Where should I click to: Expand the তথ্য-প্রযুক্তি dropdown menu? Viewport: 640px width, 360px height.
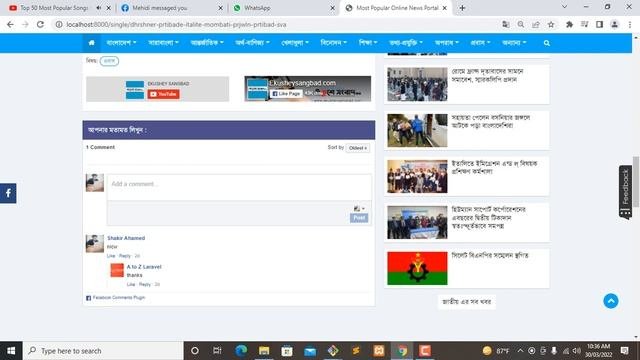pos(406,43)
